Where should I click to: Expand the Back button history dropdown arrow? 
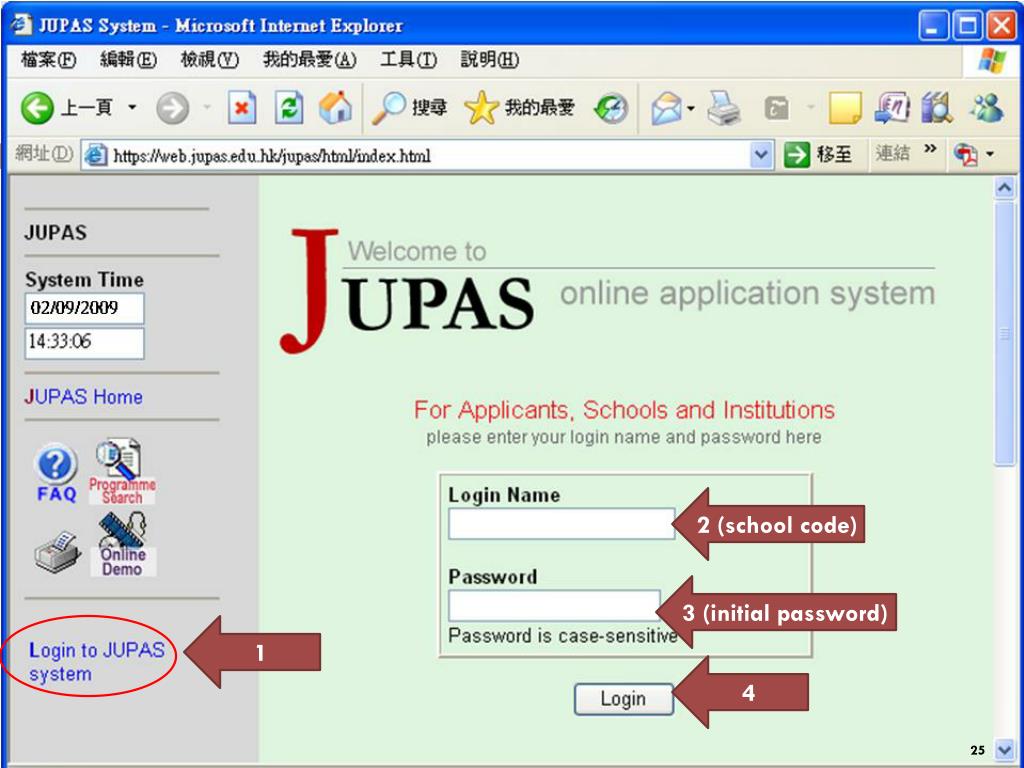click(x=132, y=108)
